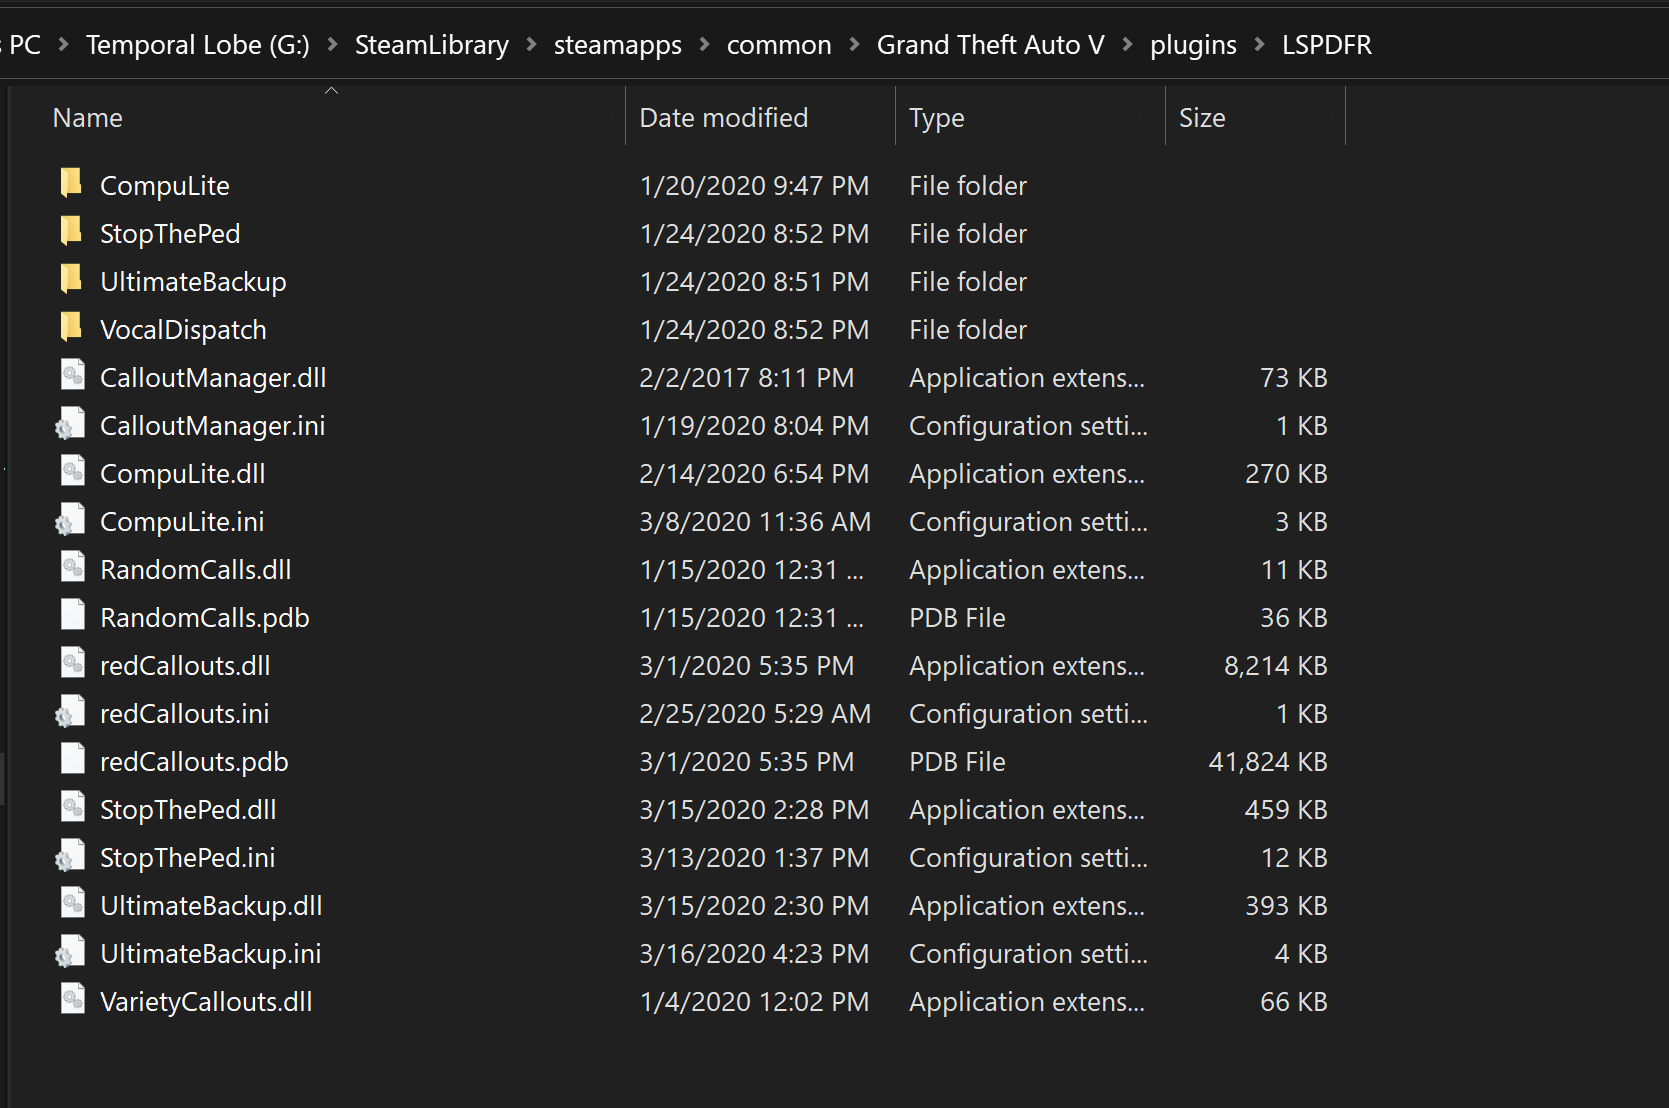Sort files by the Name column header

[x=88, y=118]
